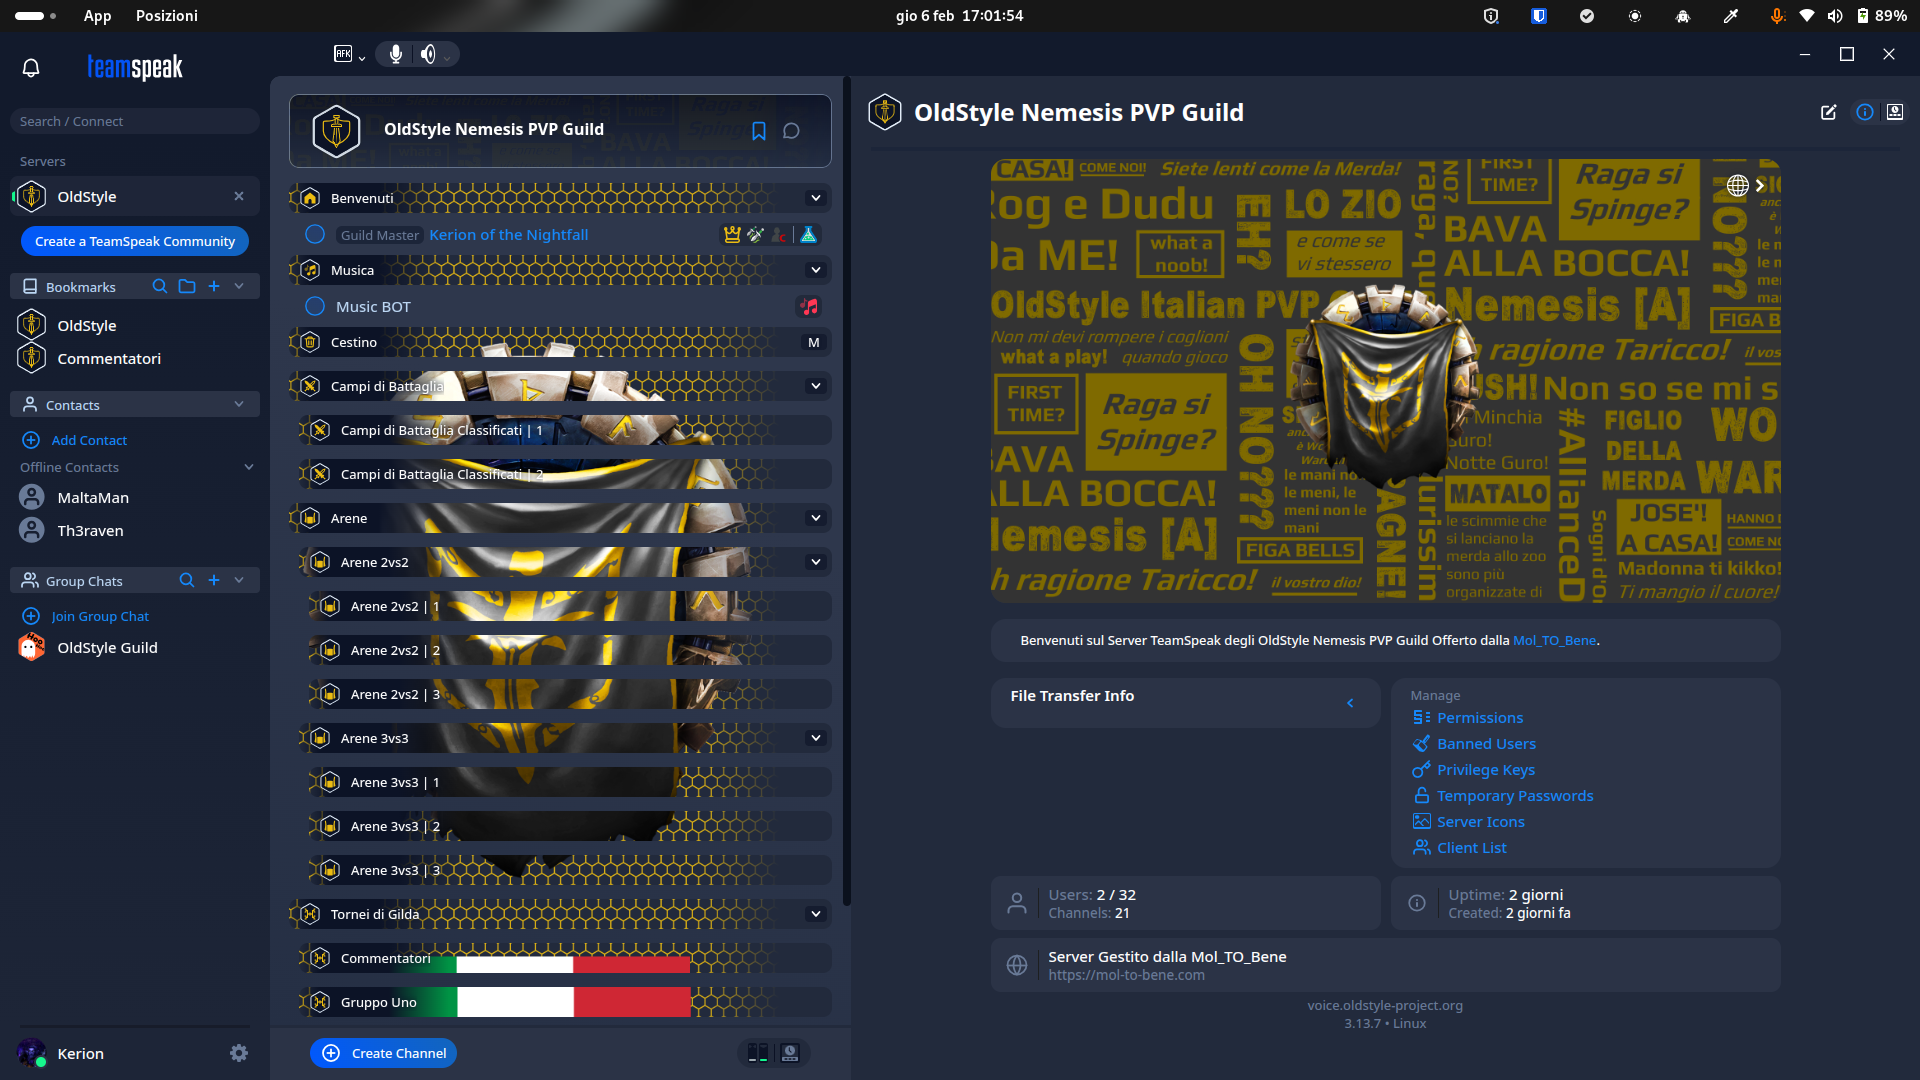
Task: Open the history clock icon at the channel list bottom
Action: click(790, 1053)
